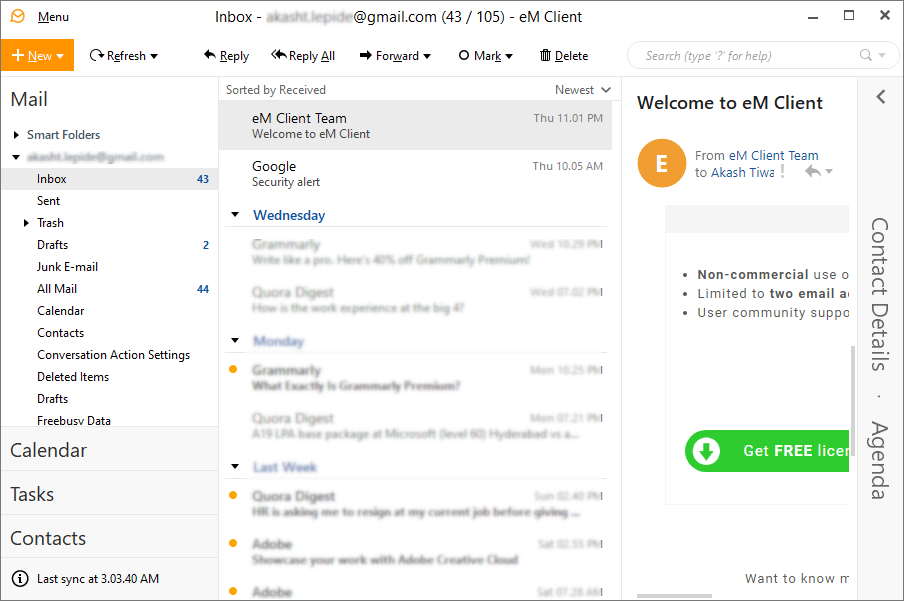Screen dimensions: 904x601
Task: Open the eM Client Team email
Action: (415, 125)
